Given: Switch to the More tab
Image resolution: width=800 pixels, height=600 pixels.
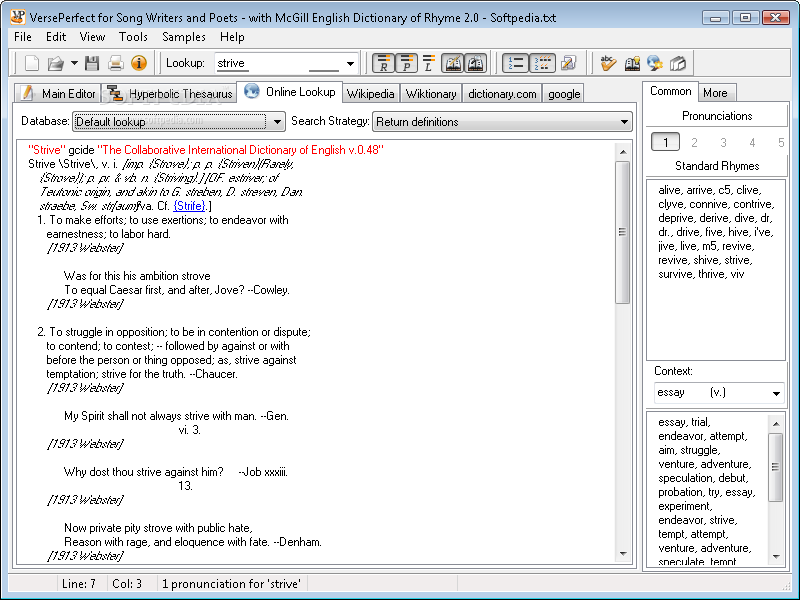Looking at the screenshot, I should tap(715, 93).
